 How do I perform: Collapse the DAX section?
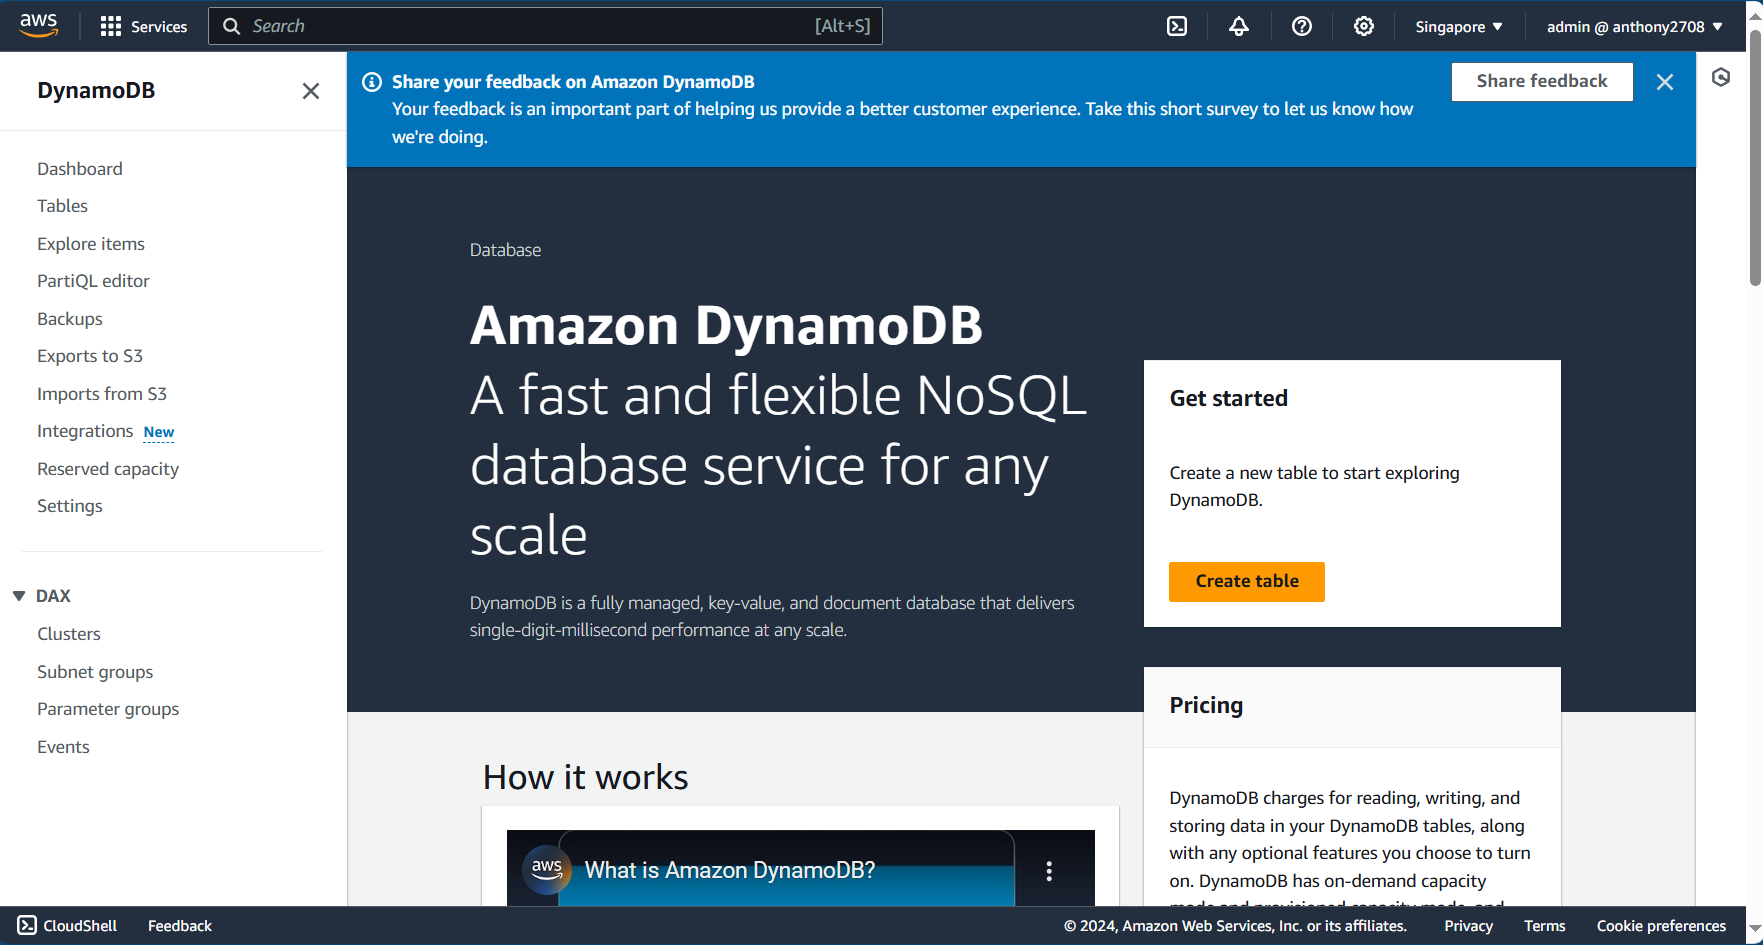pyautogui.click(x=19, y=596)
